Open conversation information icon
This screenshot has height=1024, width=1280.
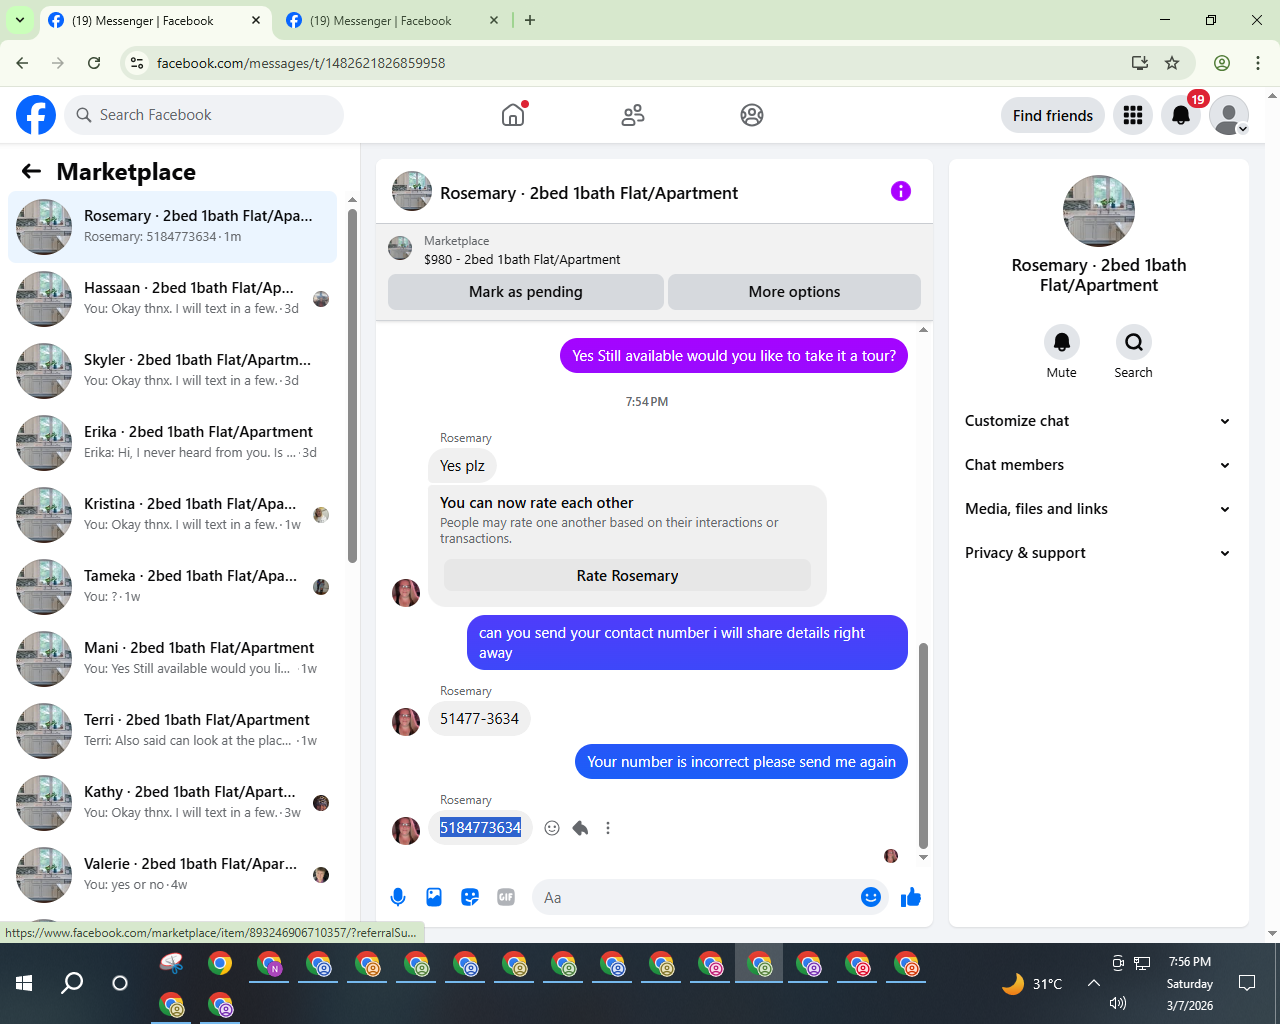click(901, 191)
